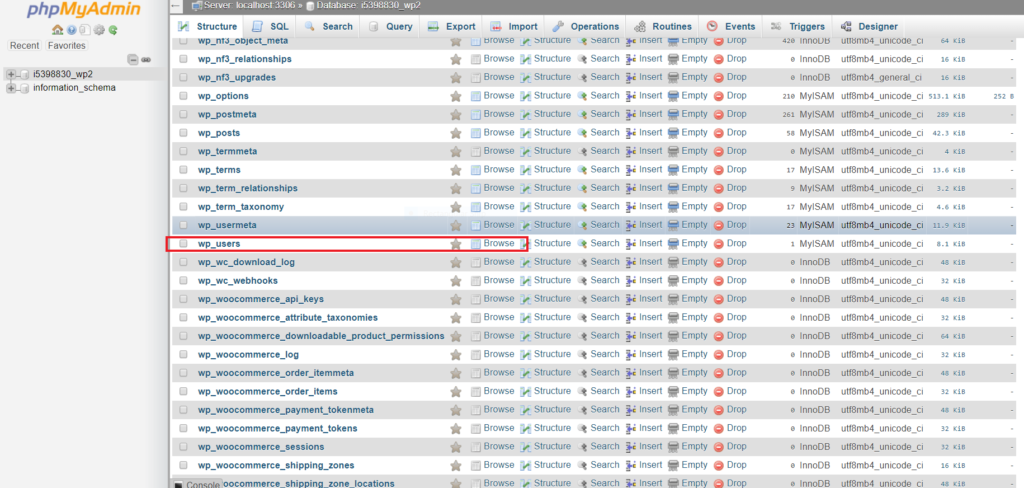Select information_schema database in sidebar
The height and width of the screenshot is (488, 1024).
[x=74, y=88]
